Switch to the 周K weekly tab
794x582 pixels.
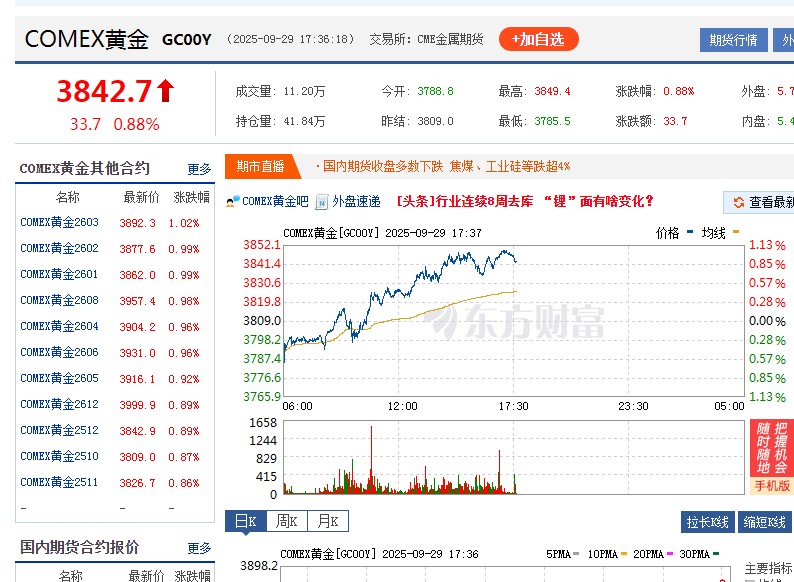point(287,521)
